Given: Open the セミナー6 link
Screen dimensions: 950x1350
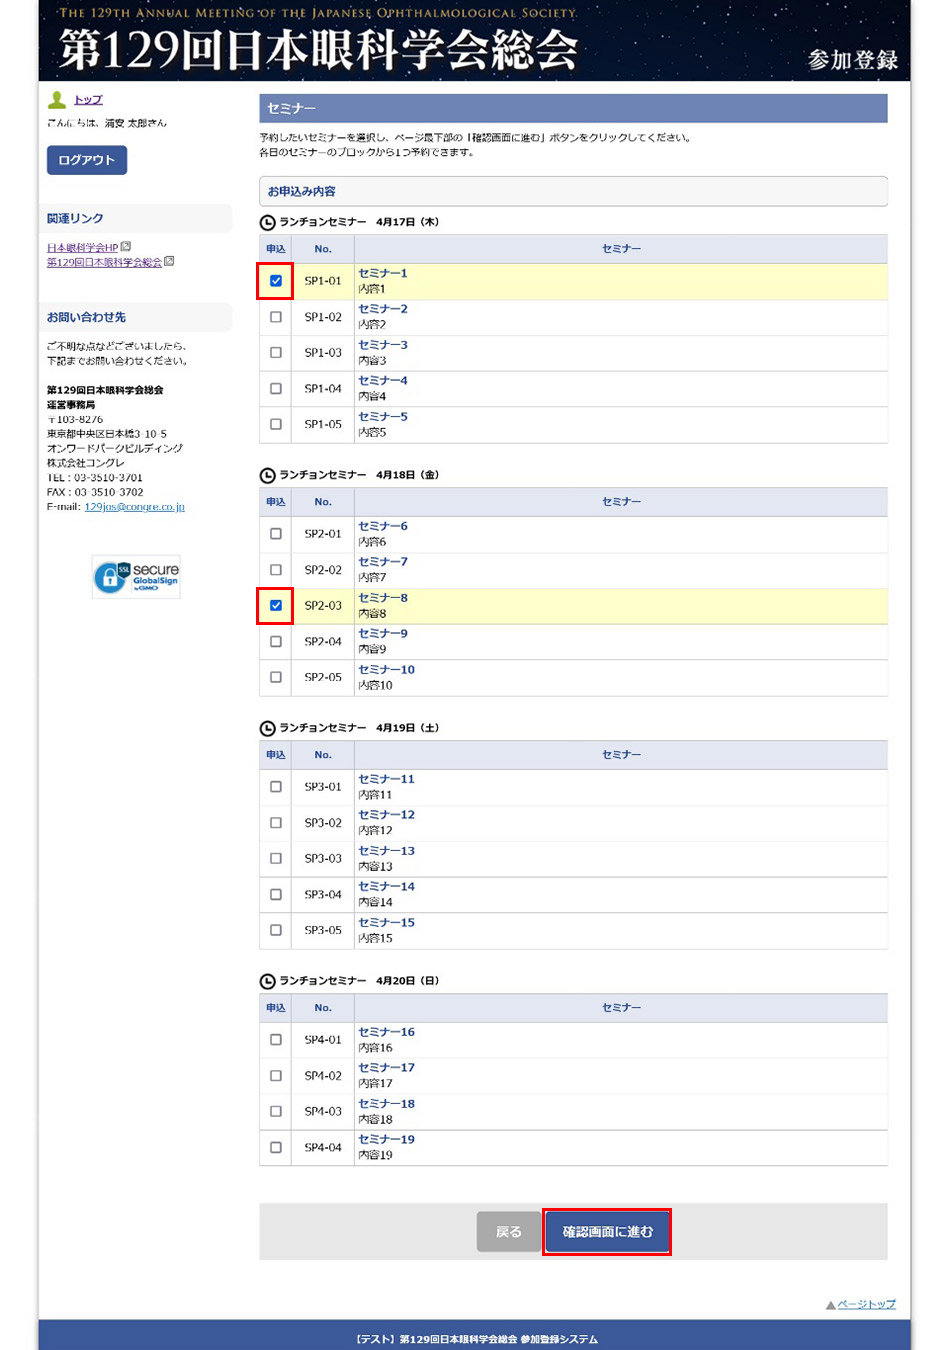Looking at the screenshot, I should click(383, 526).
